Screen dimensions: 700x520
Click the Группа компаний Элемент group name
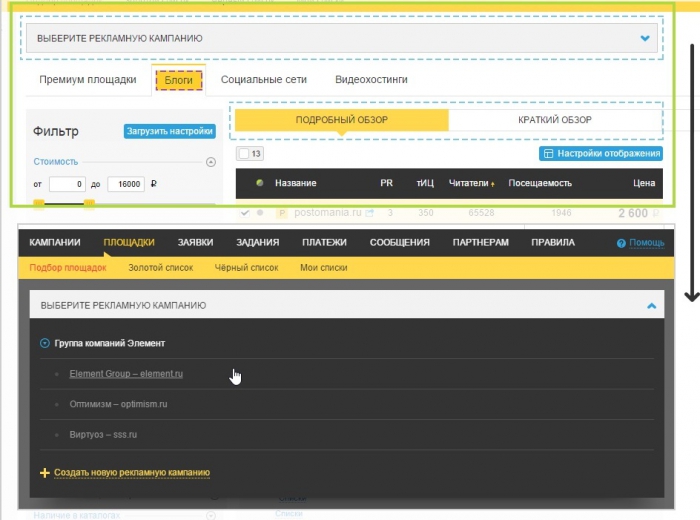pos(110,343)
